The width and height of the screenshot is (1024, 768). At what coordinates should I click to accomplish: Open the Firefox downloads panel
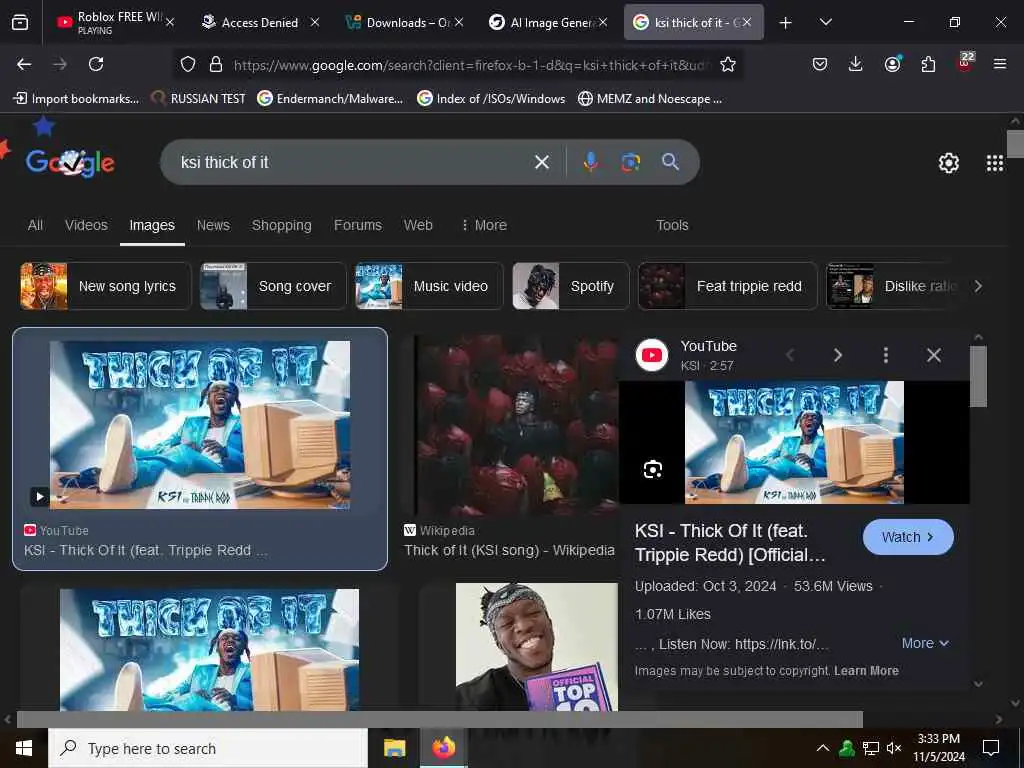[856, 64]
